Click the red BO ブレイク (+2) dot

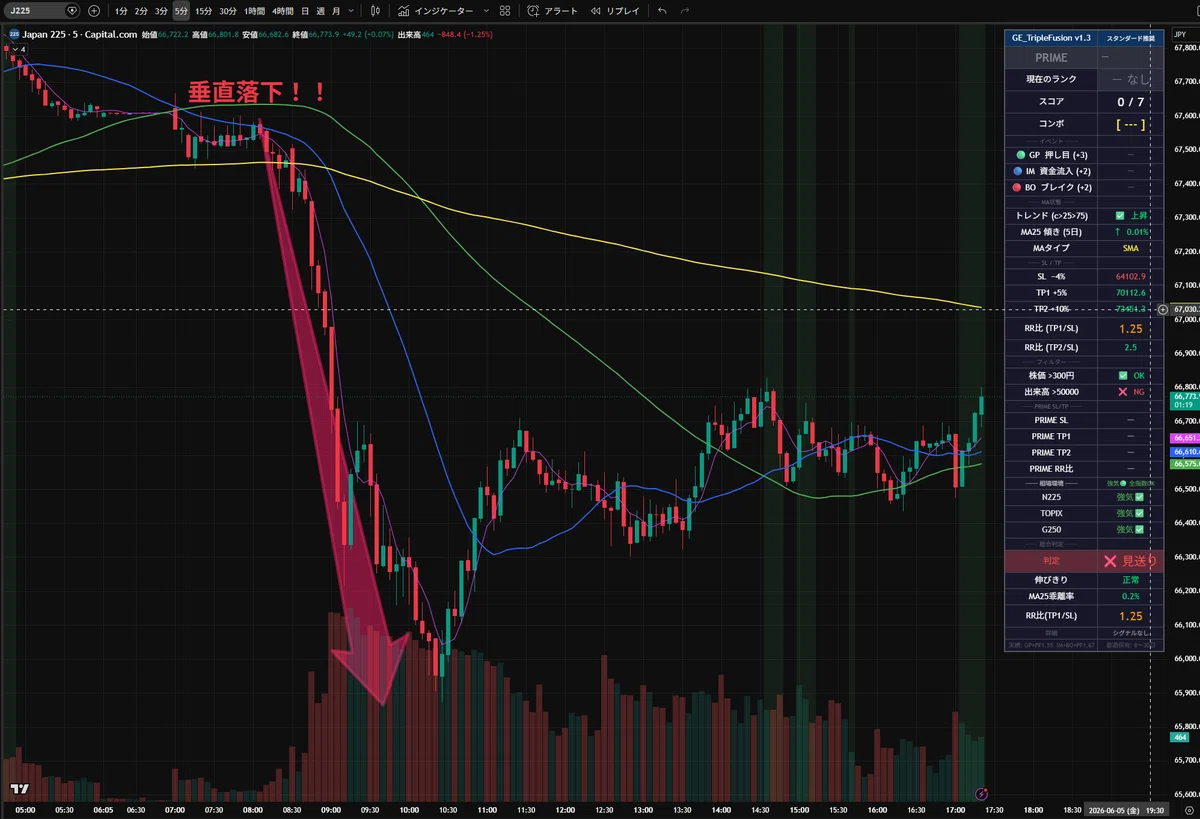point(1018,187)
